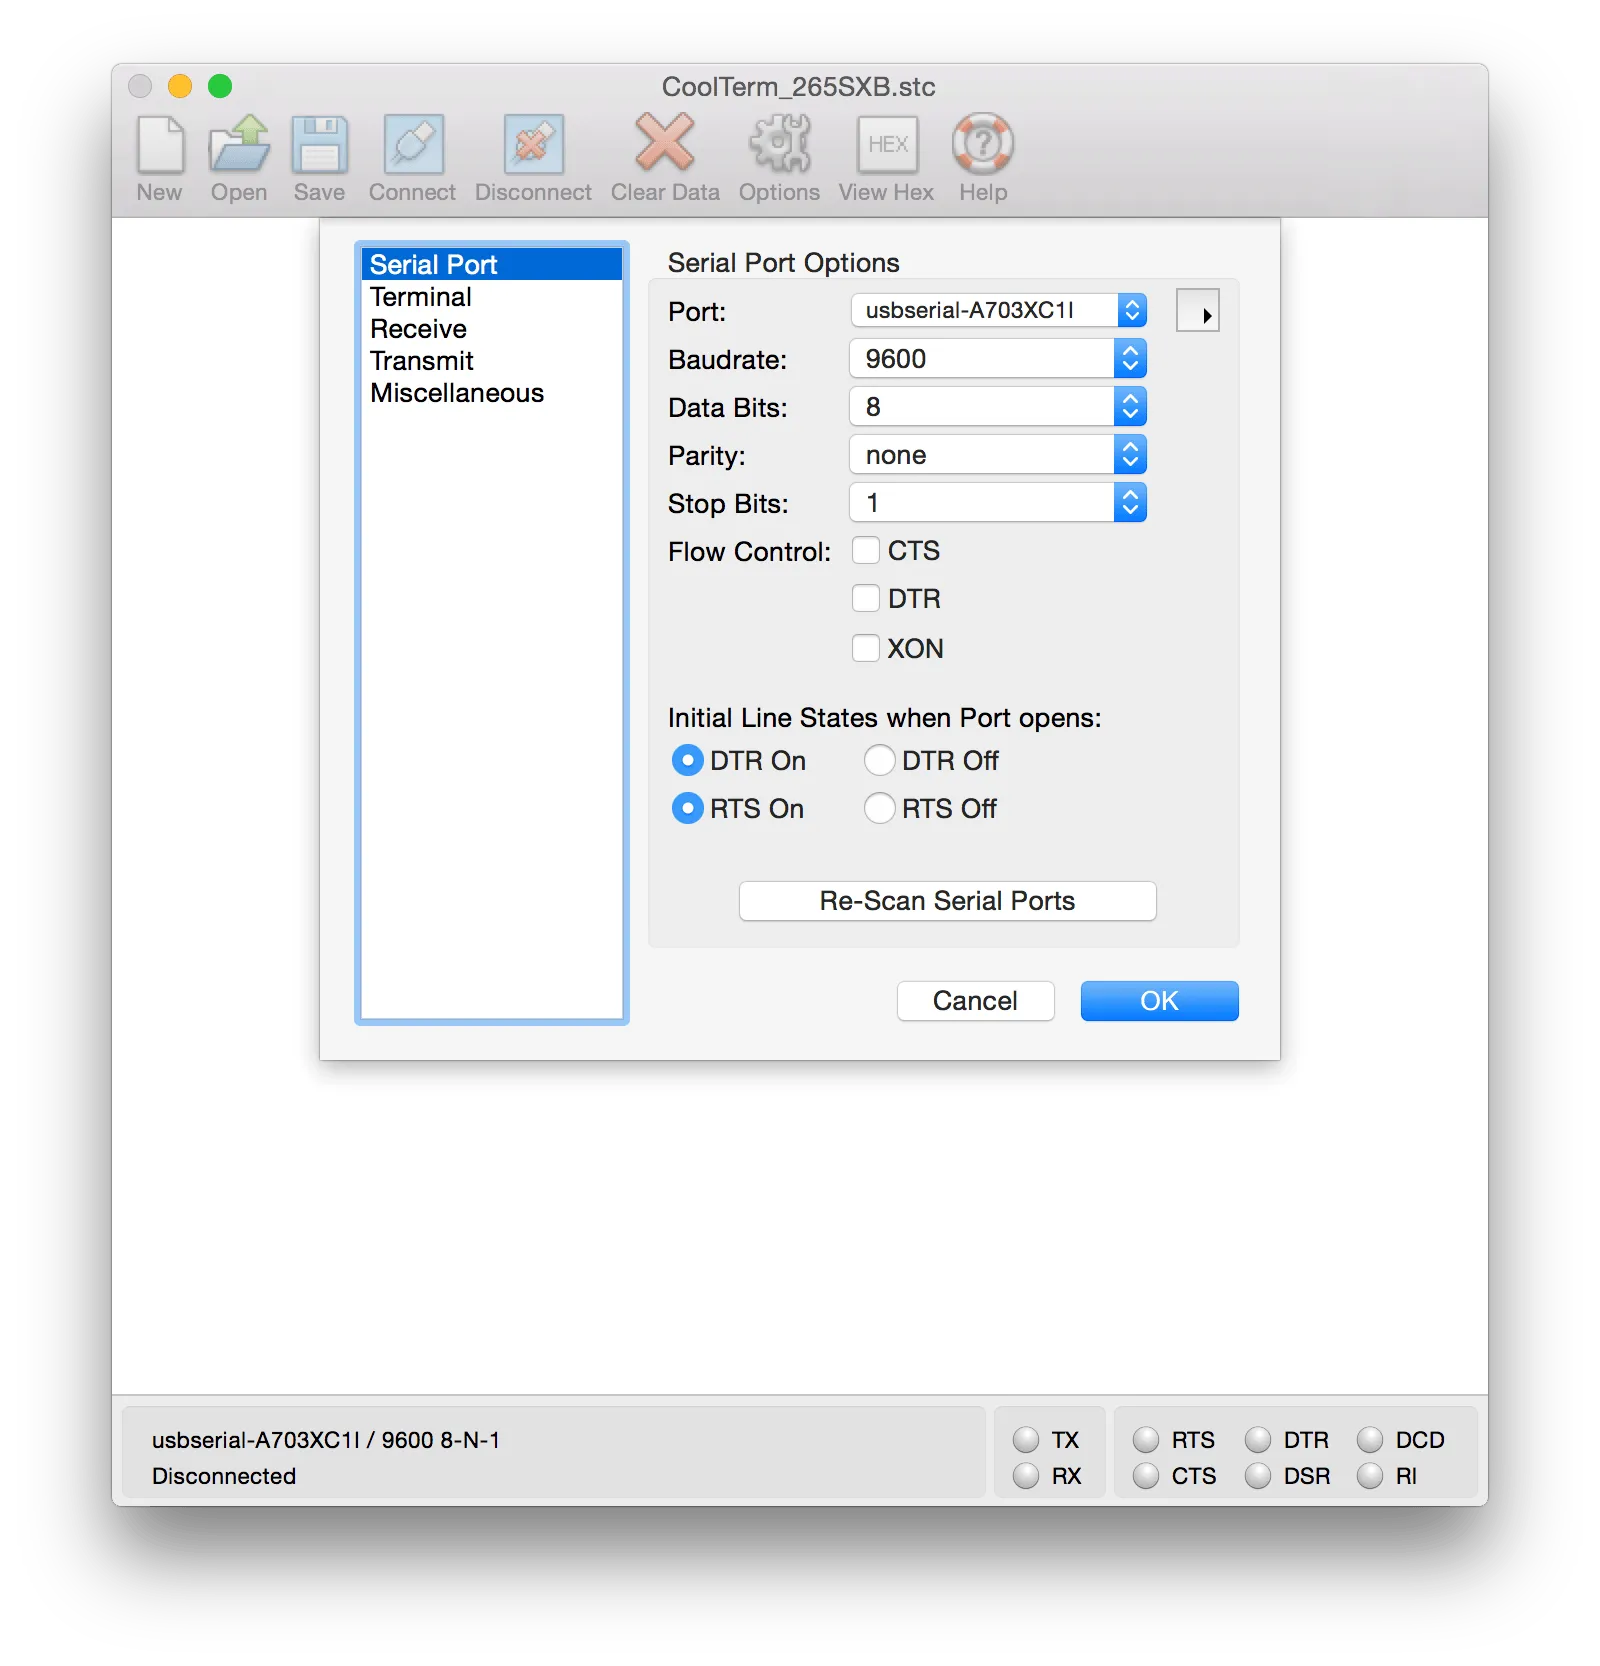Image resolution: width=1600 pixels, height=1666 pixels.
Task: Enable XON flow control checkbox
Action: (x=866, y=647)
